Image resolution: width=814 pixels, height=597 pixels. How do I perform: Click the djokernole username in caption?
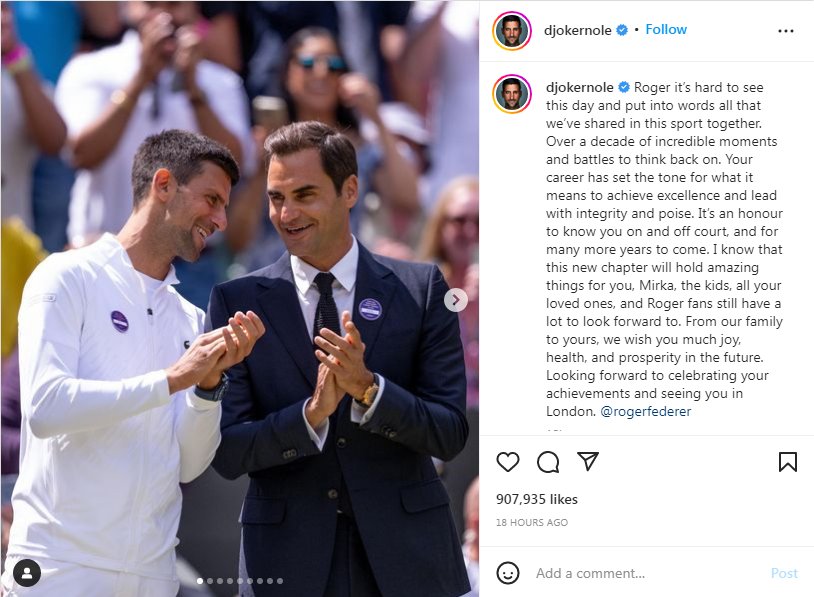click(x=579, y=87)
